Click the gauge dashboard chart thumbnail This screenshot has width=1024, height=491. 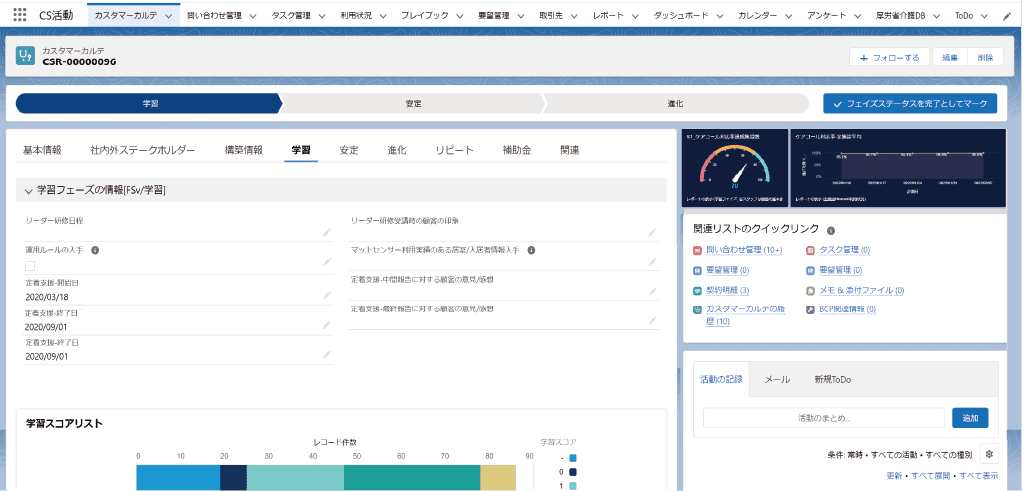tap(734, 168)
